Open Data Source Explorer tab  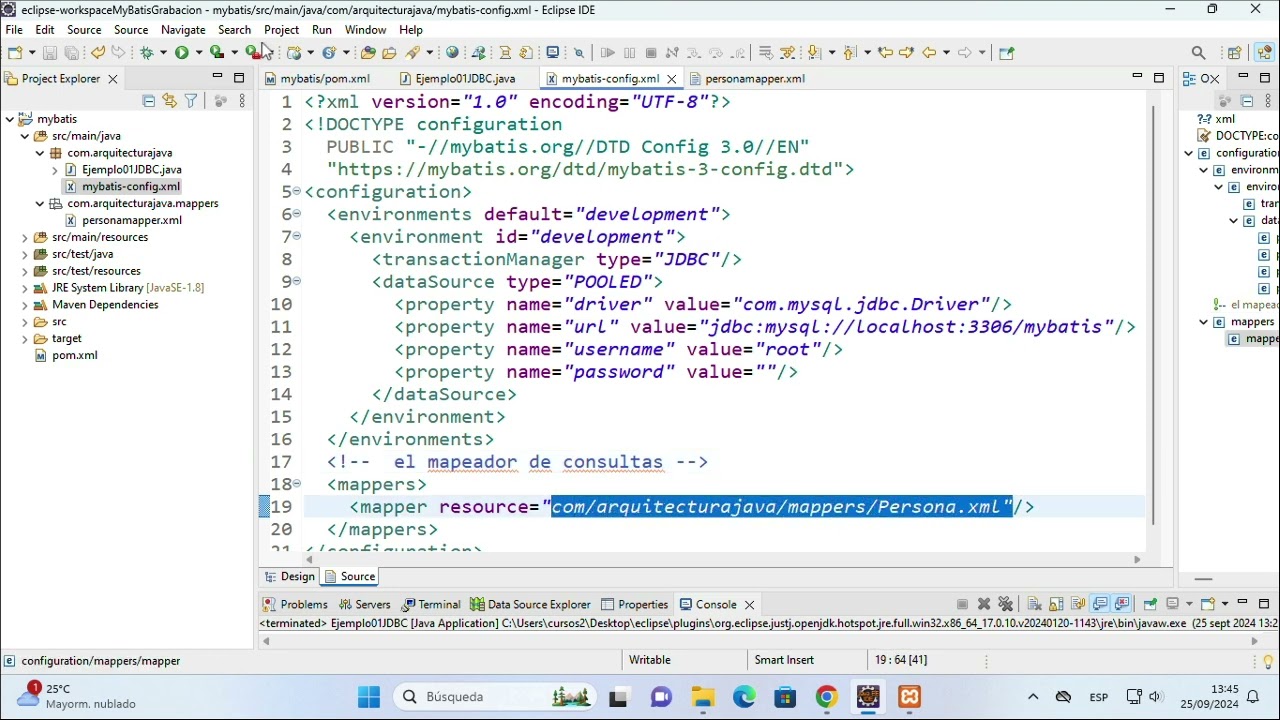(530, 604)
